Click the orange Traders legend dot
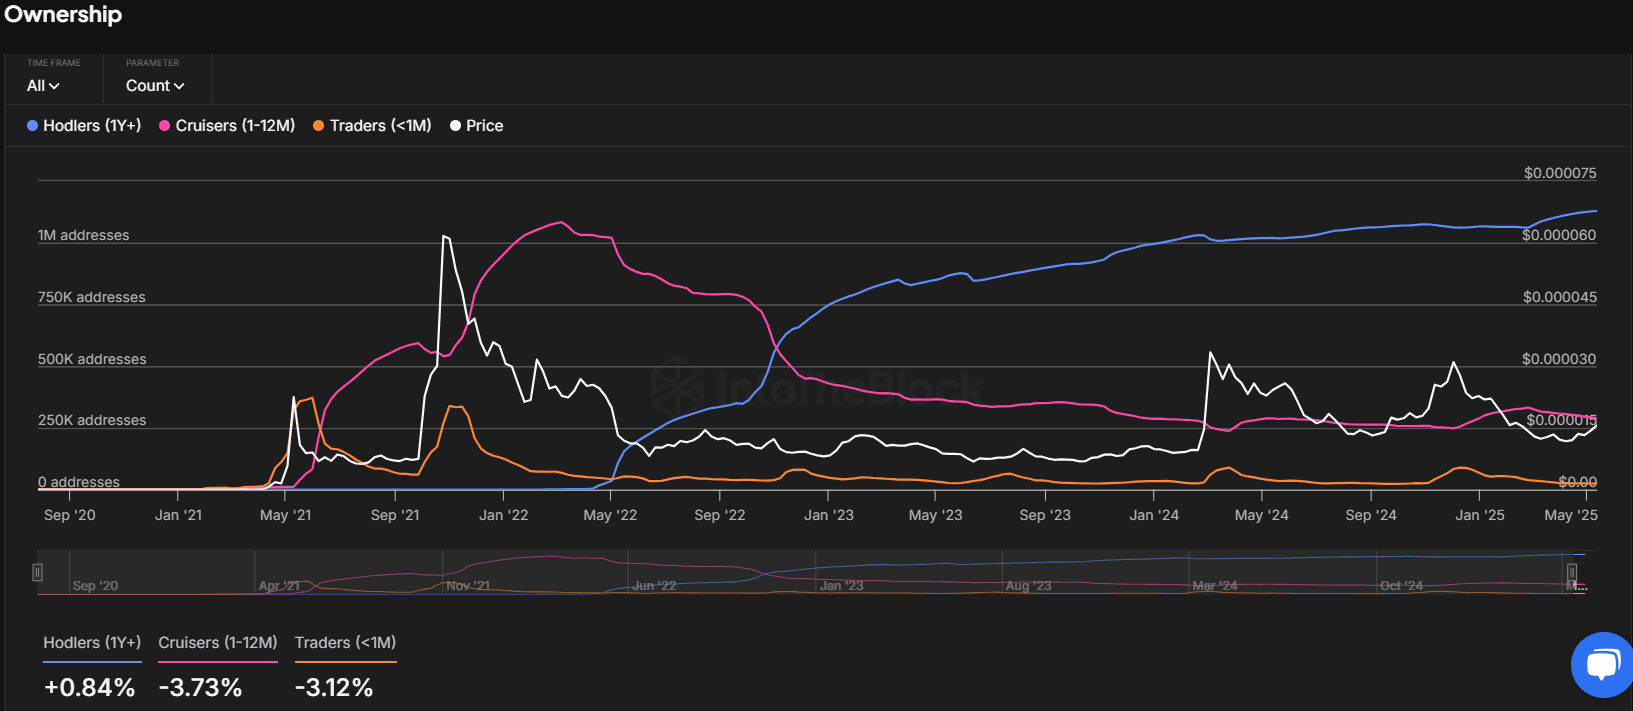This screenshot has height=711, width=1633. coord(319,126)
